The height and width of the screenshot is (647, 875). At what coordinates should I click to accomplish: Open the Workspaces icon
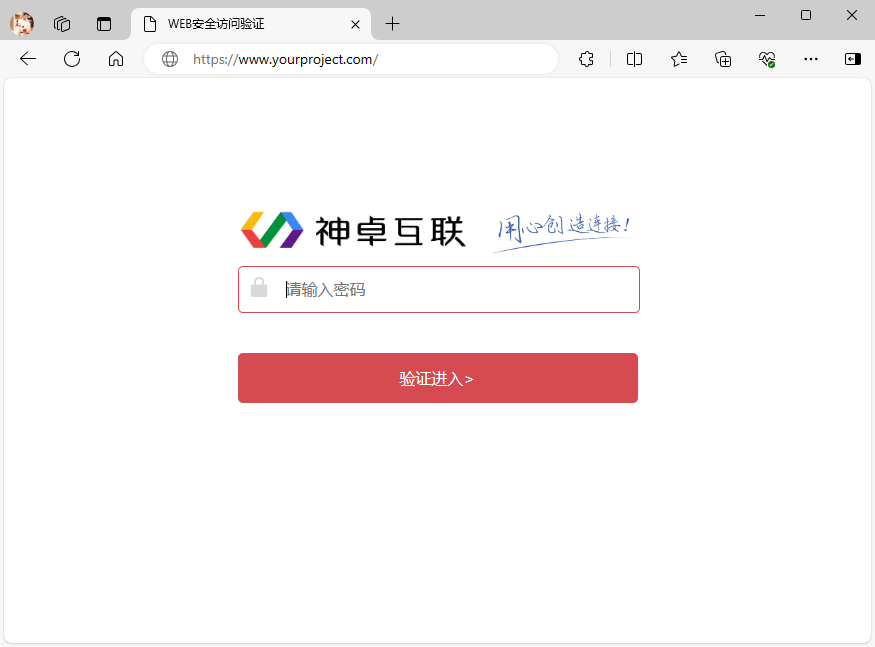coord(62,24)
